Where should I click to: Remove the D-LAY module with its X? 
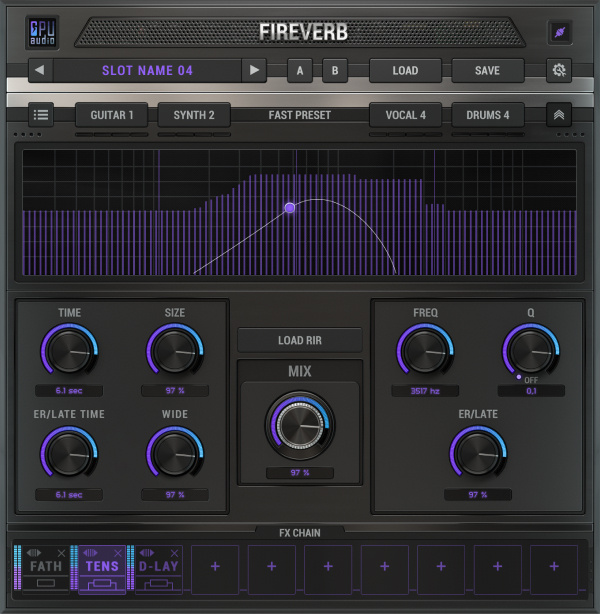[175, 553]
